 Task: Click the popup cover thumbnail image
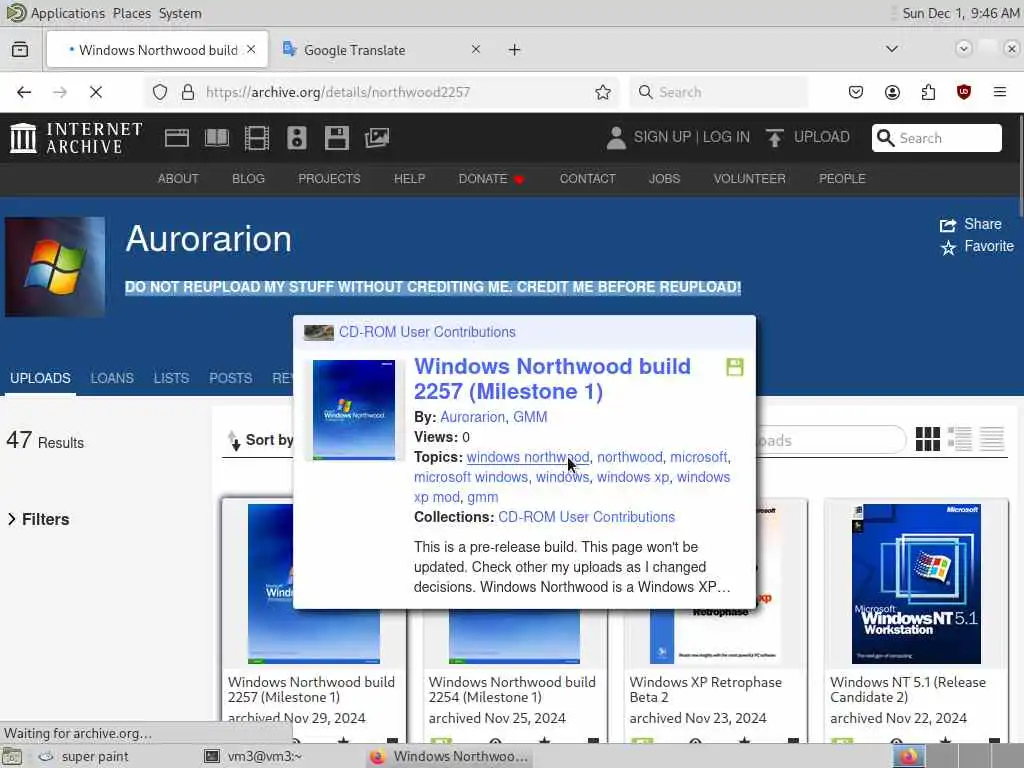pos(354,409)
